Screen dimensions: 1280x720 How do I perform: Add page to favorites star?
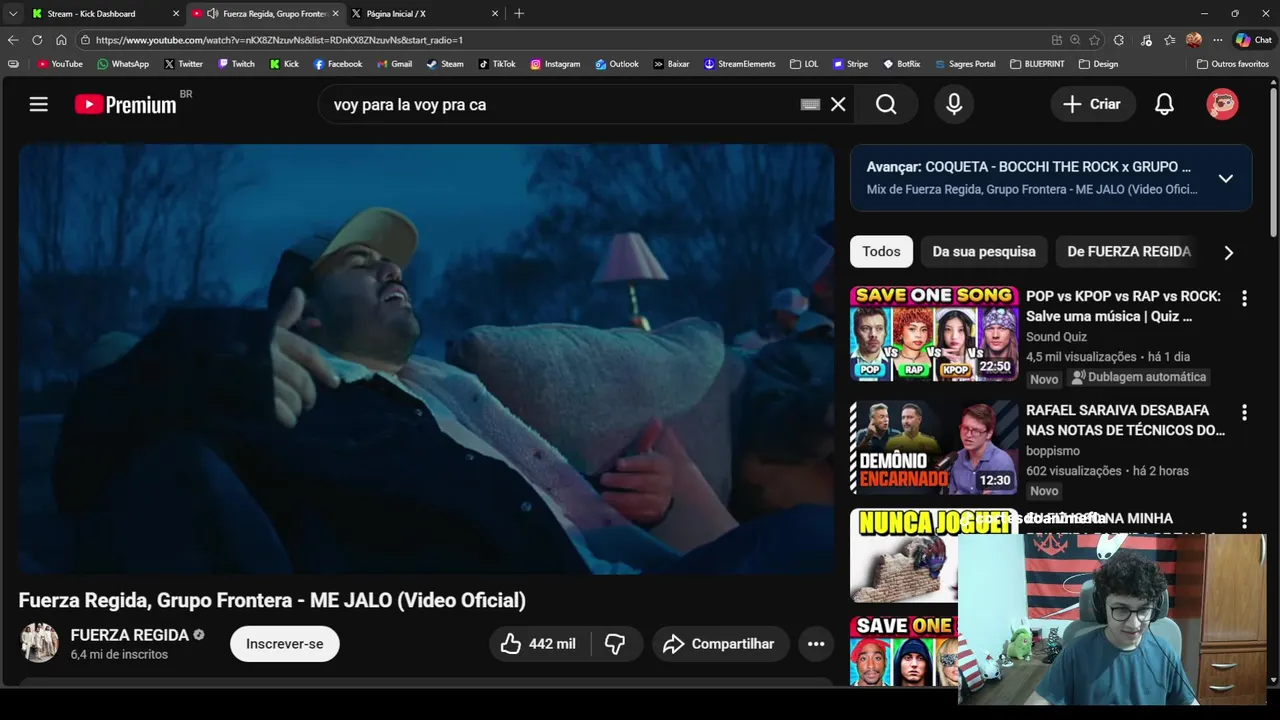[1094, 40]
